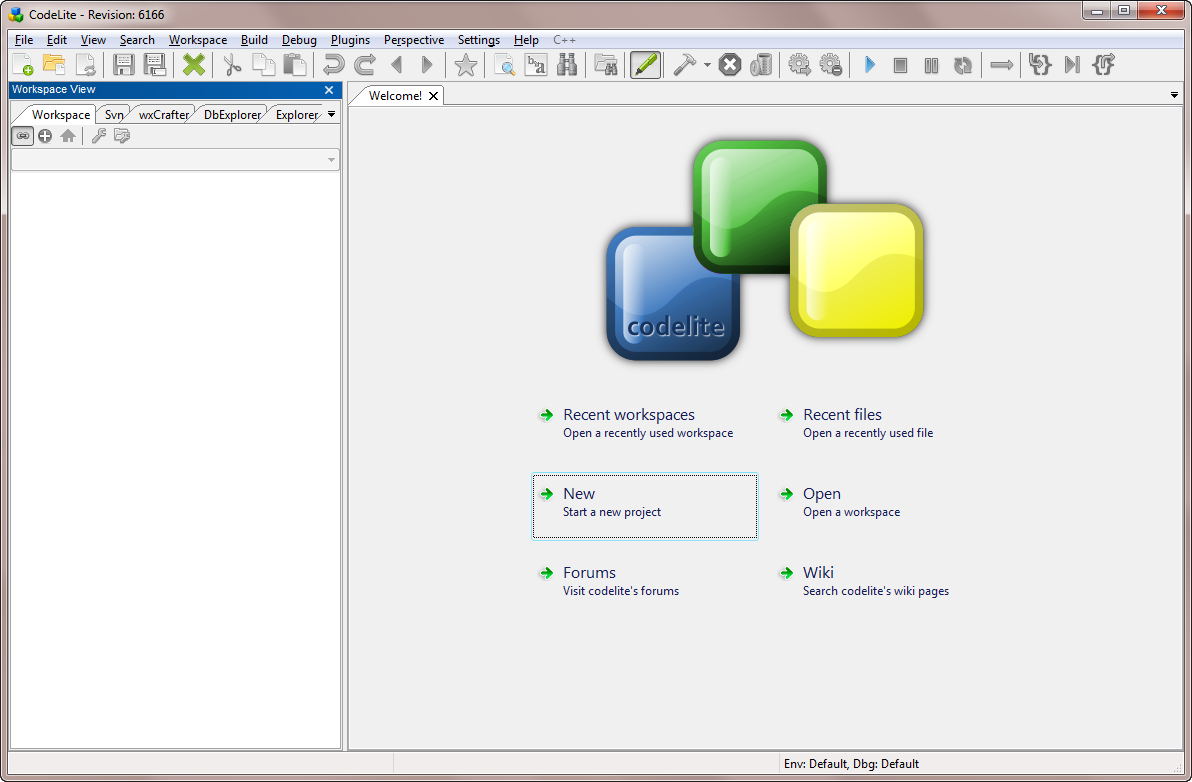
Task: Expand the build hammer dropdown arrow
Action: (707, 65)
